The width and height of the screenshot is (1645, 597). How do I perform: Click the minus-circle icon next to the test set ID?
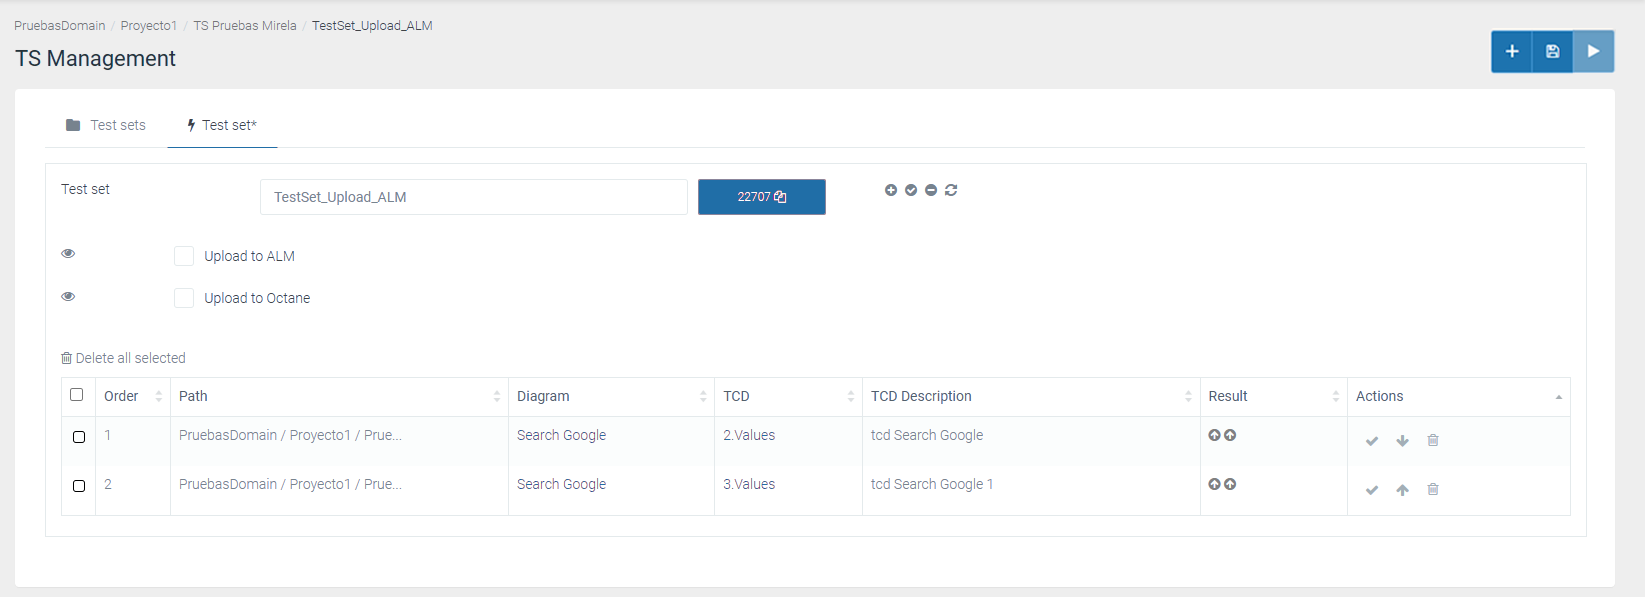coord(931,190)
